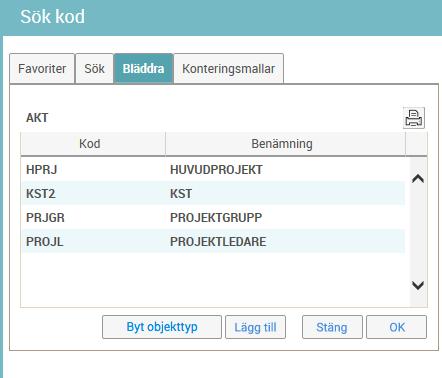Image resolution: width=442 pixels, height=378 pixels.
Task: Click the Lägg till button
Action: click(255, 327)
